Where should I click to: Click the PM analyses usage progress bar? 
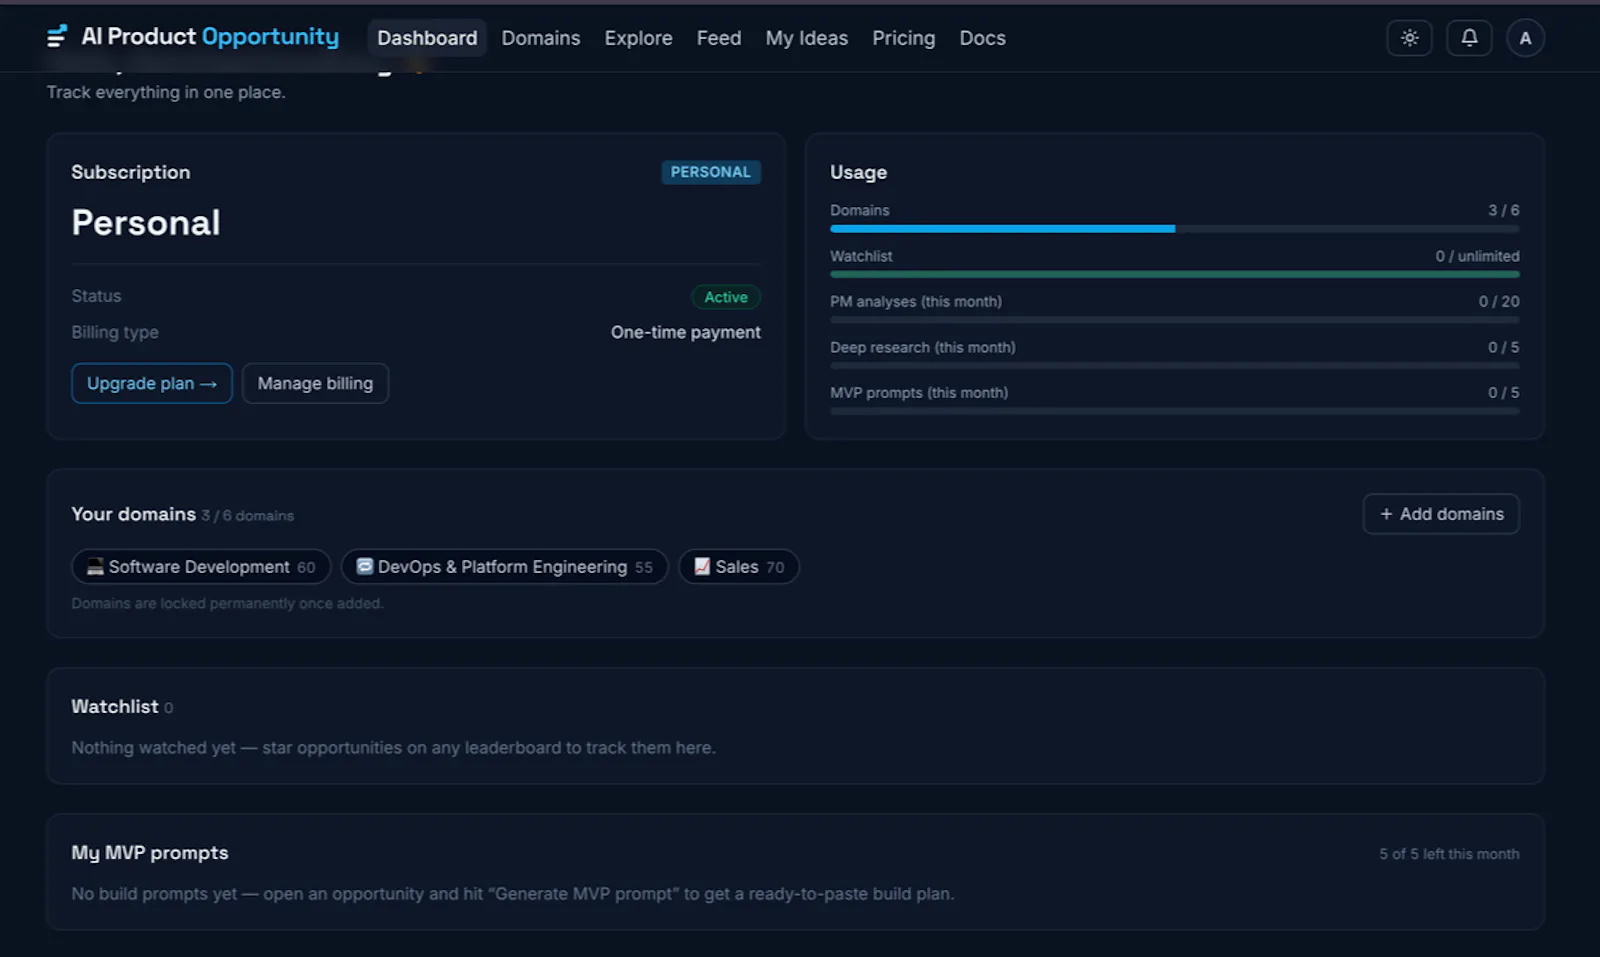1175,320
